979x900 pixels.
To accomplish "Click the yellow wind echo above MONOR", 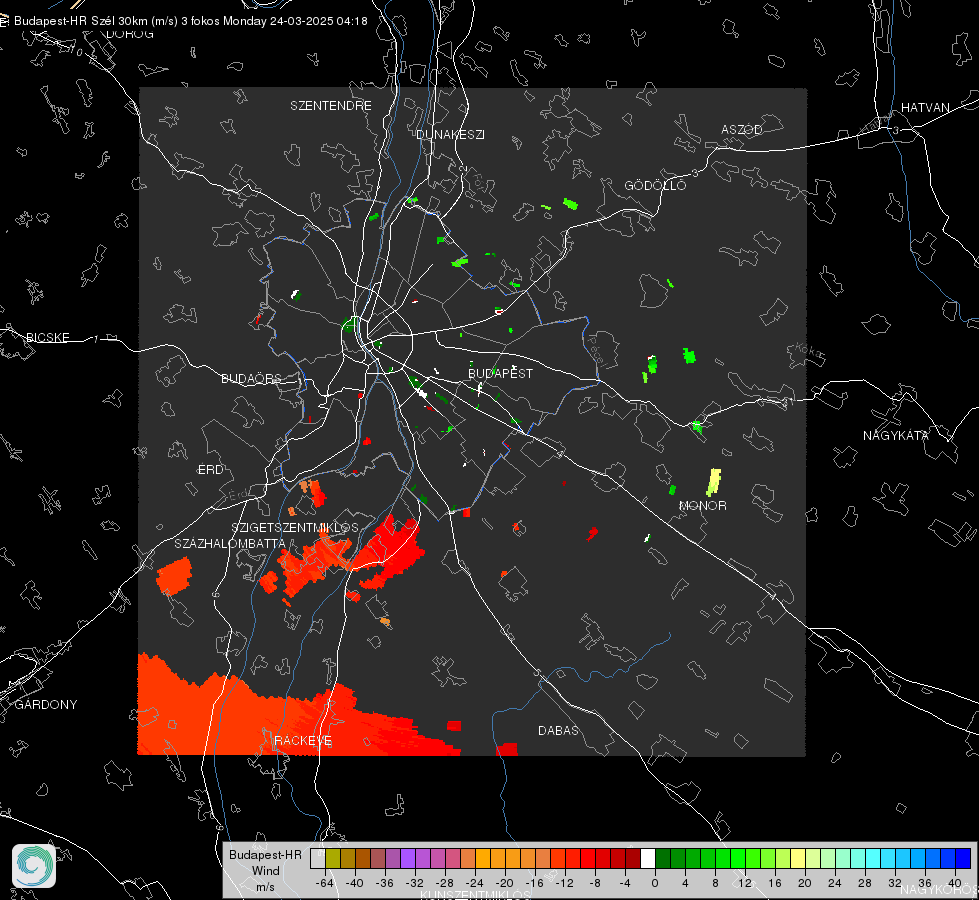I will (x=714, y=482).
